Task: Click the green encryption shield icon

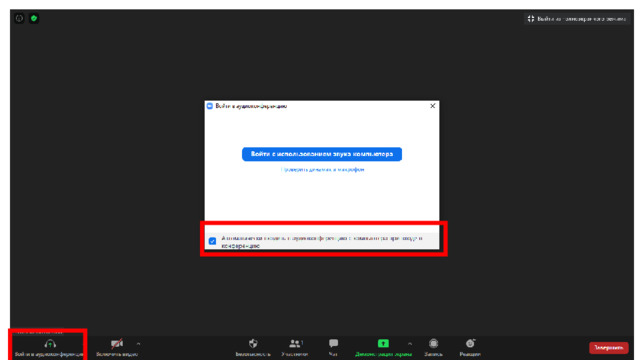Action: [34, 18]
